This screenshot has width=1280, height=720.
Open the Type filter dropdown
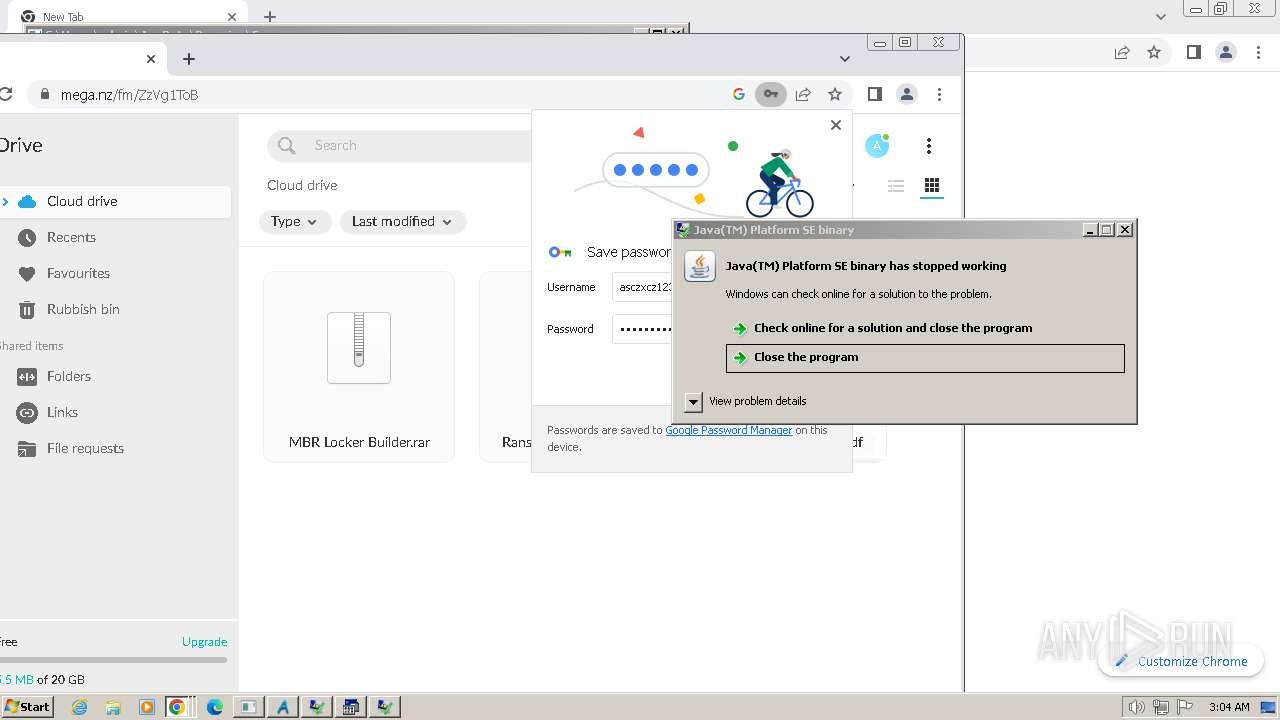coord(295,222)
